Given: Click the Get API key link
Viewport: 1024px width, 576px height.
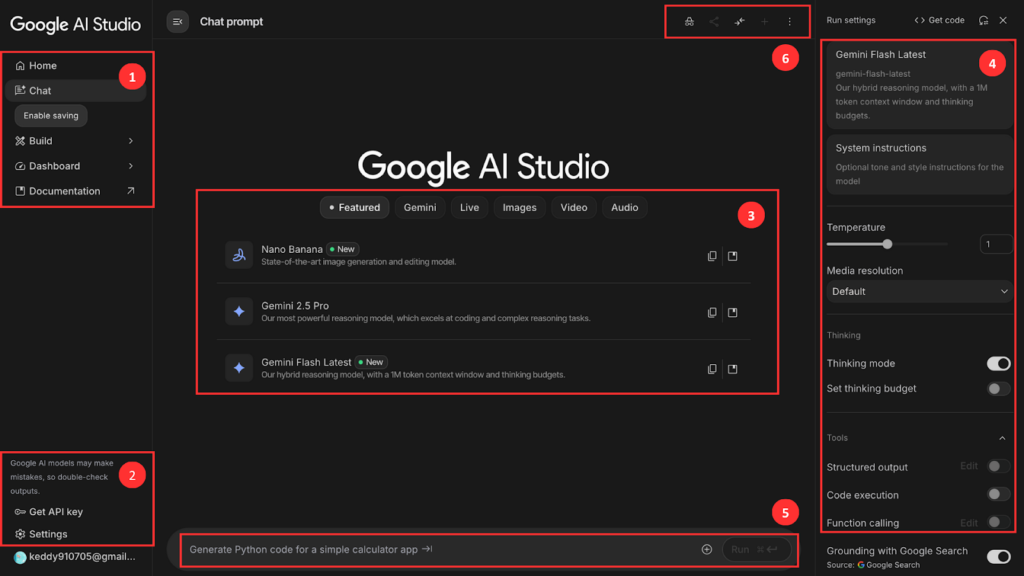Looking at the screenshot, I should pyautogui.click(x=55, y=512).
